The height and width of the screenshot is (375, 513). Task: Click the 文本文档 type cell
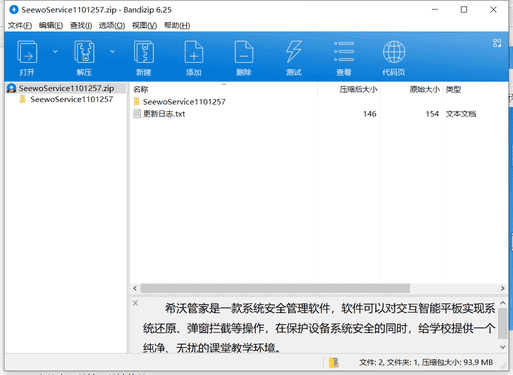tap(461, 114)
